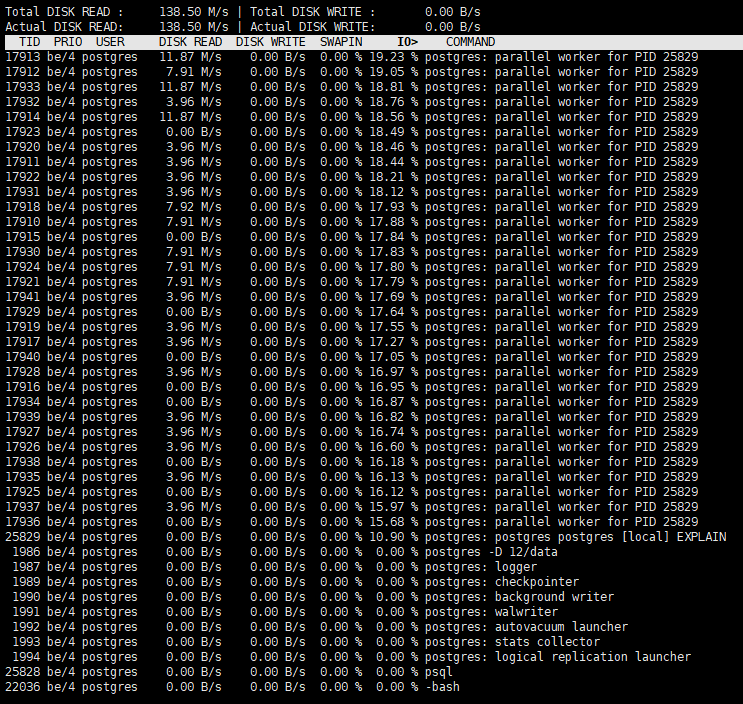Select IO value 19.05 %
The height and width of the screenshot is (704, 743).
click(x=394, y=72)
